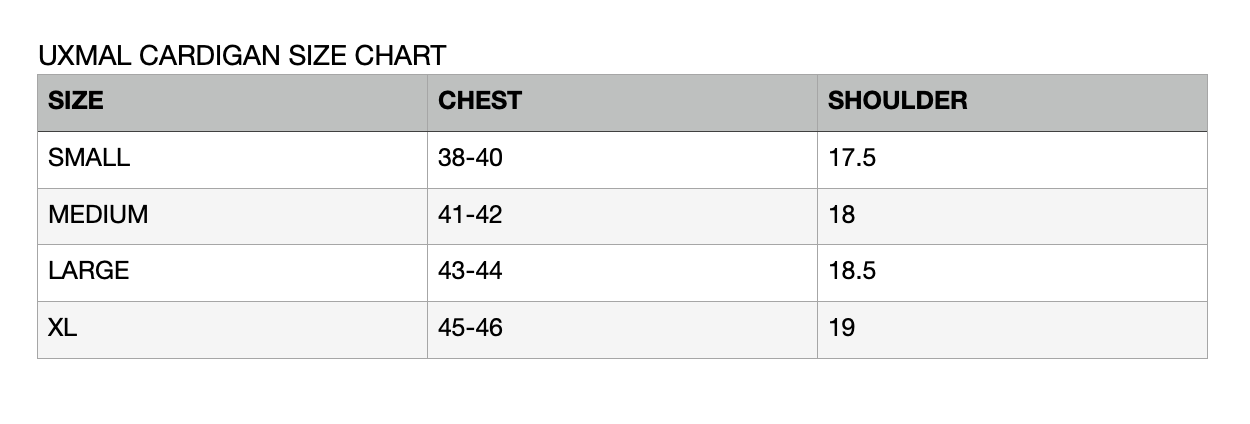Select the 38-40 chest measurement
1250x424 pixels.
pos(470,158)
